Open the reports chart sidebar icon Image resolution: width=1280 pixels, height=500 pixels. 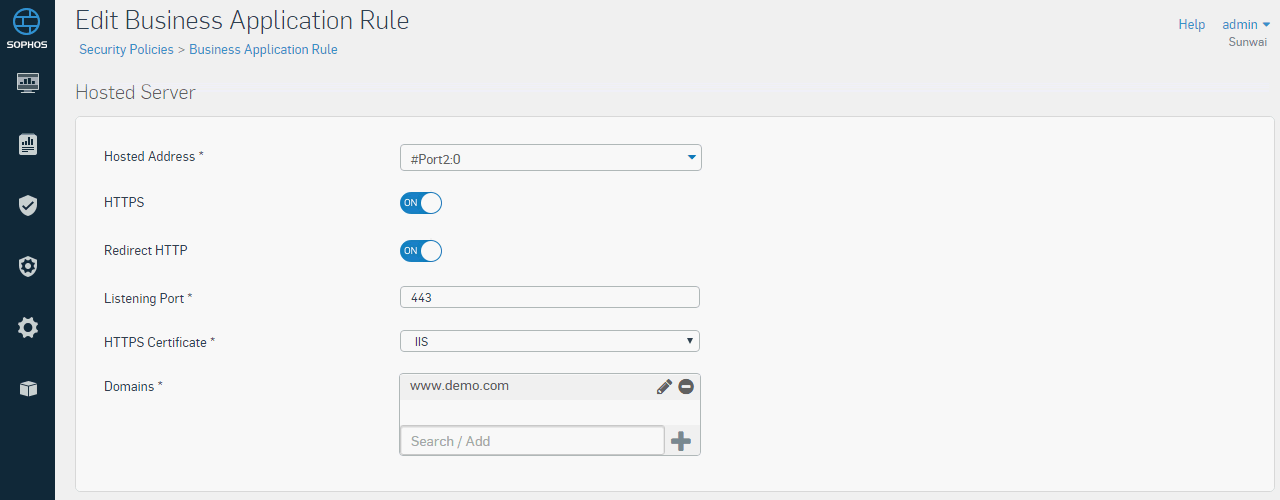pos(28,144)
